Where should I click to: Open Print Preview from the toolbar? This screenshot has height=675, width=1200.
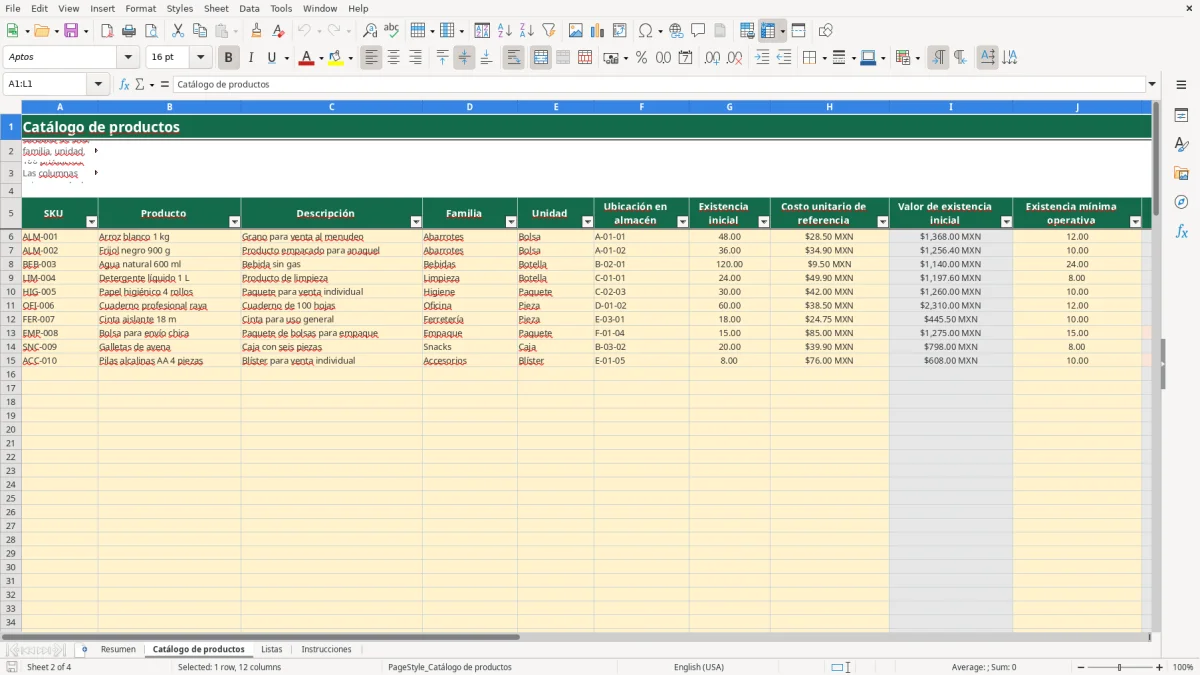coord(151,31)
